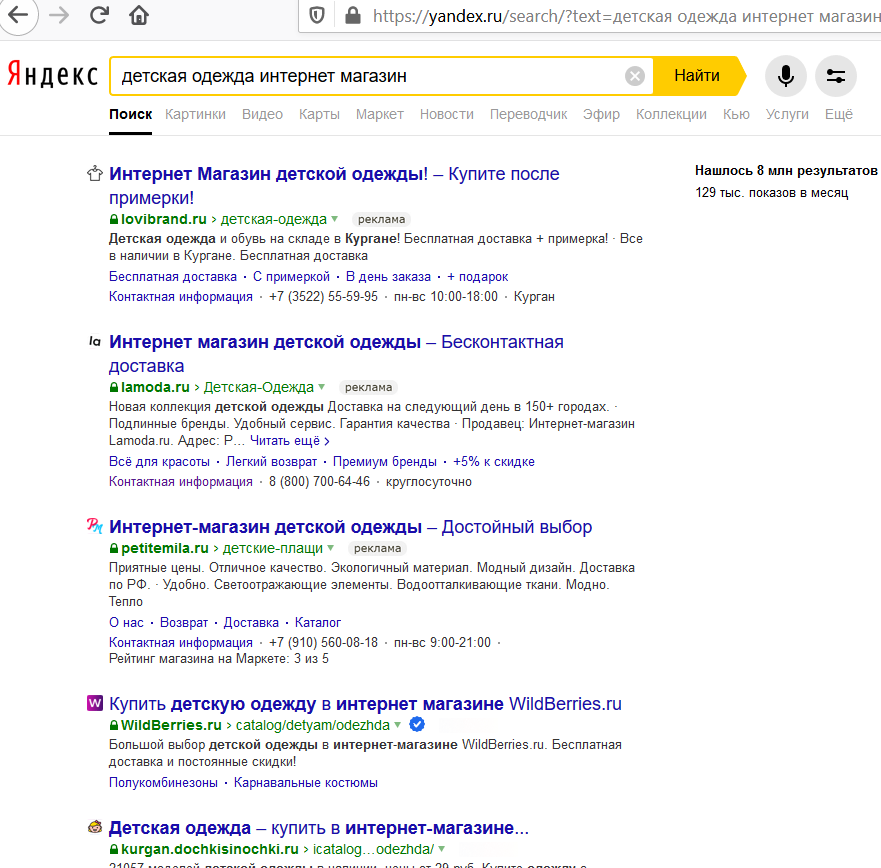This screenshot has height=868, width=881.
Task: Reload the page with refresh icon
Action: (99, 15)
